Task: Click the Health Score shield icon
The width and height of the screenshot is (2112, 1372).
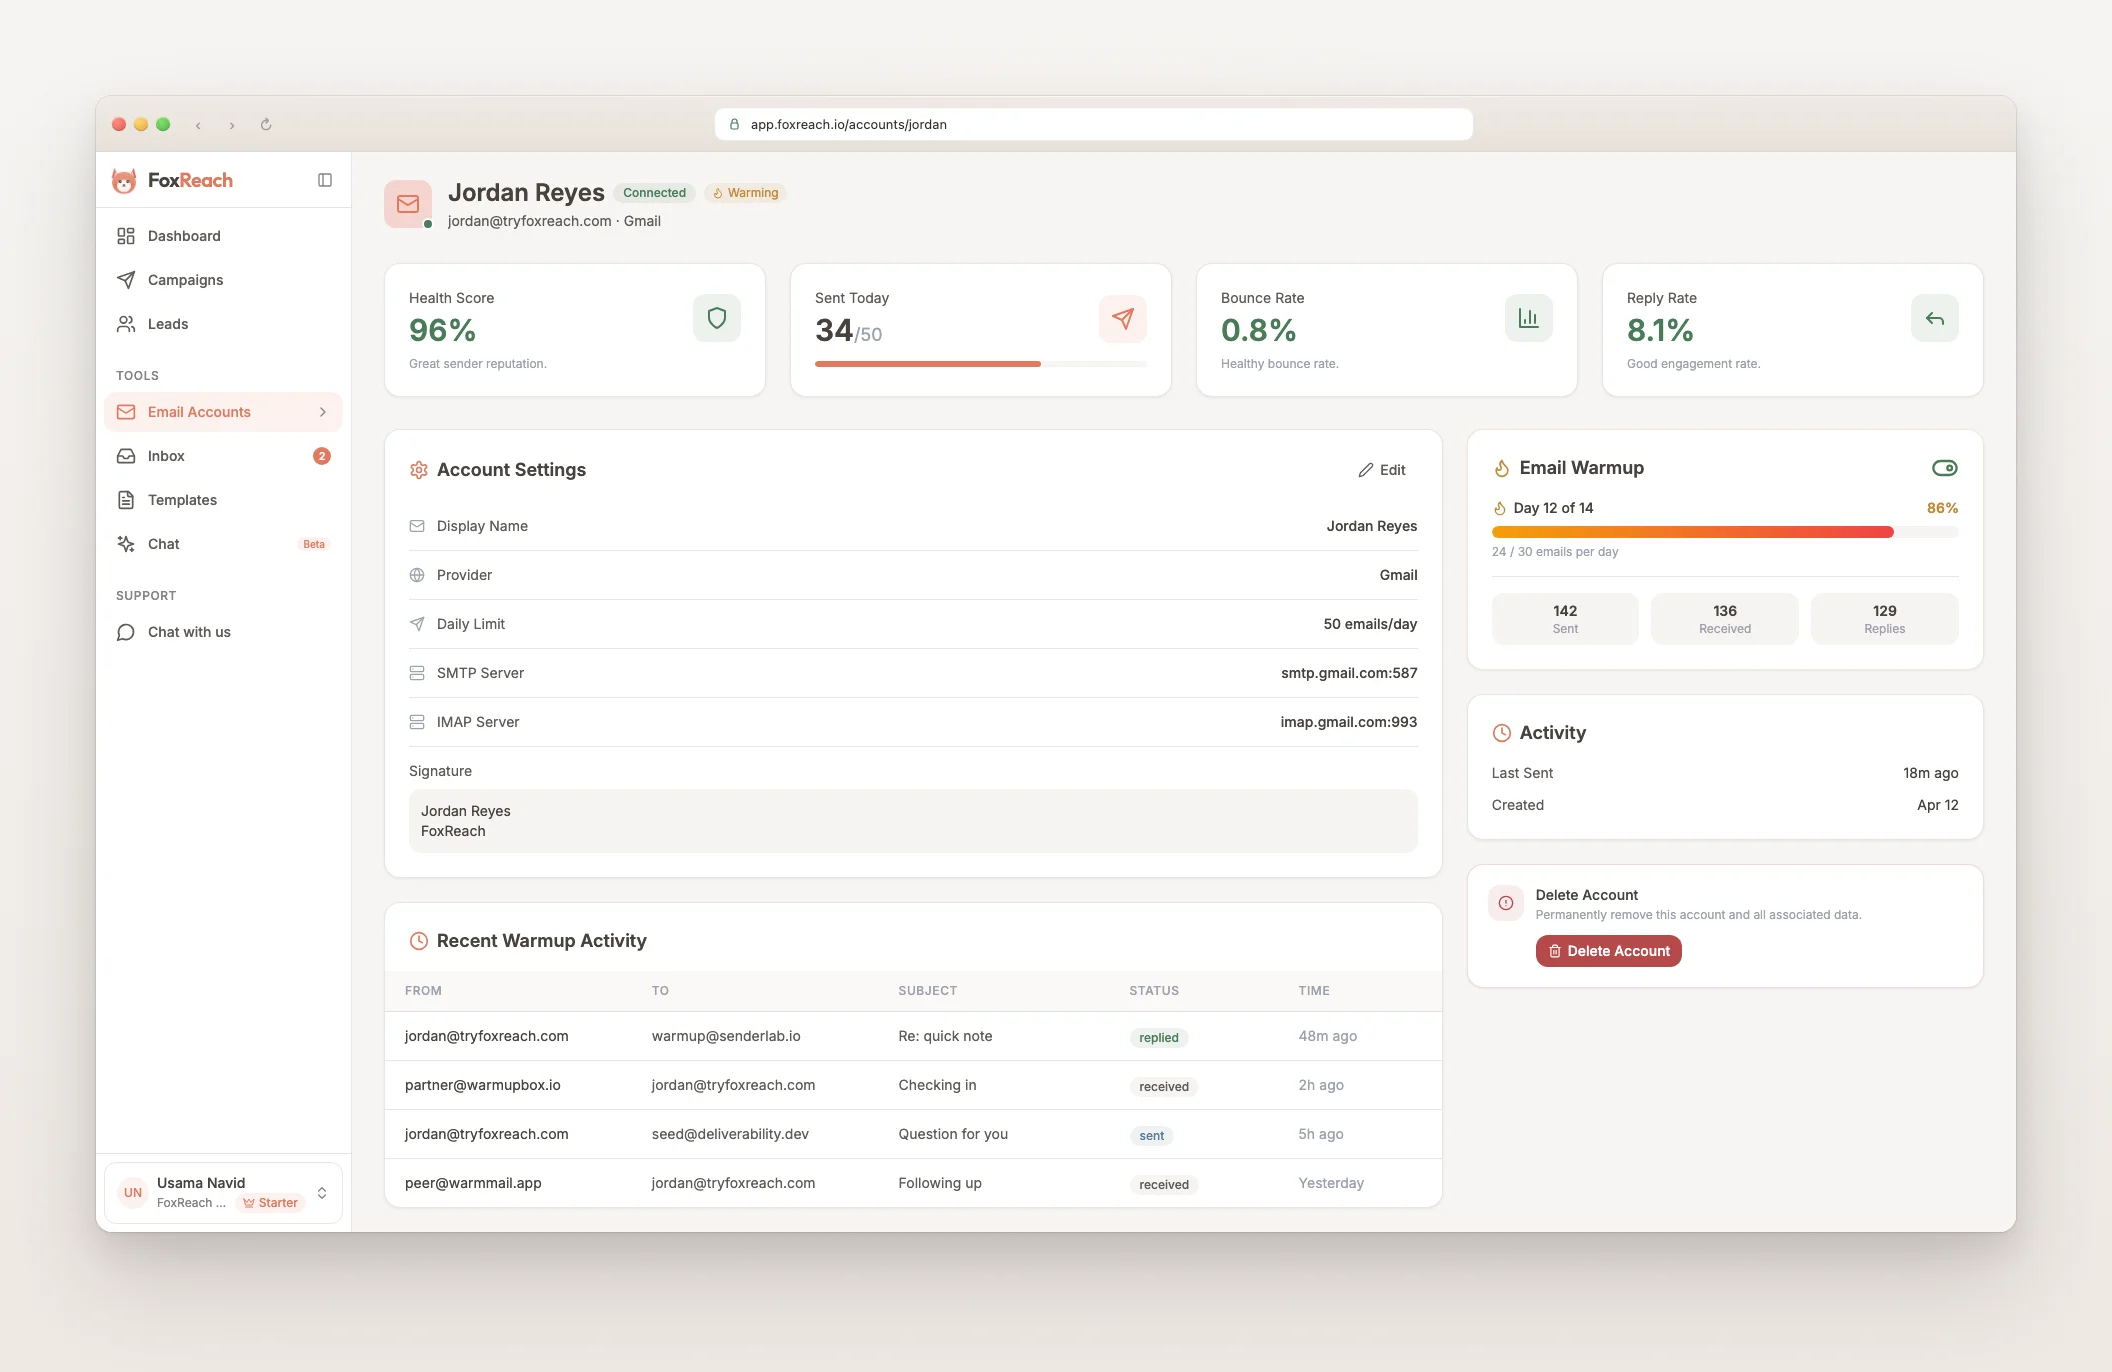Action: [716, 318]
